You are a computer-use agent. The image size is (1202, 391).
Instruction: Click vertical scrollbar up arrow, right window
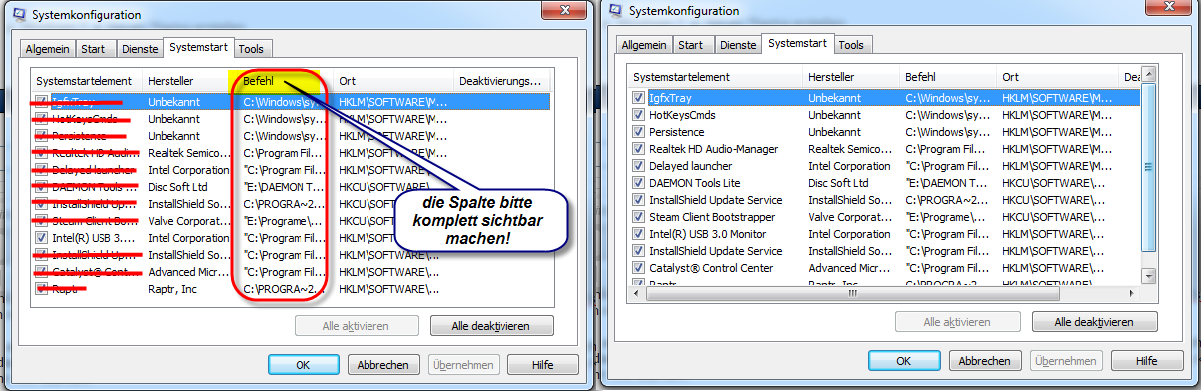point(1149,76)
